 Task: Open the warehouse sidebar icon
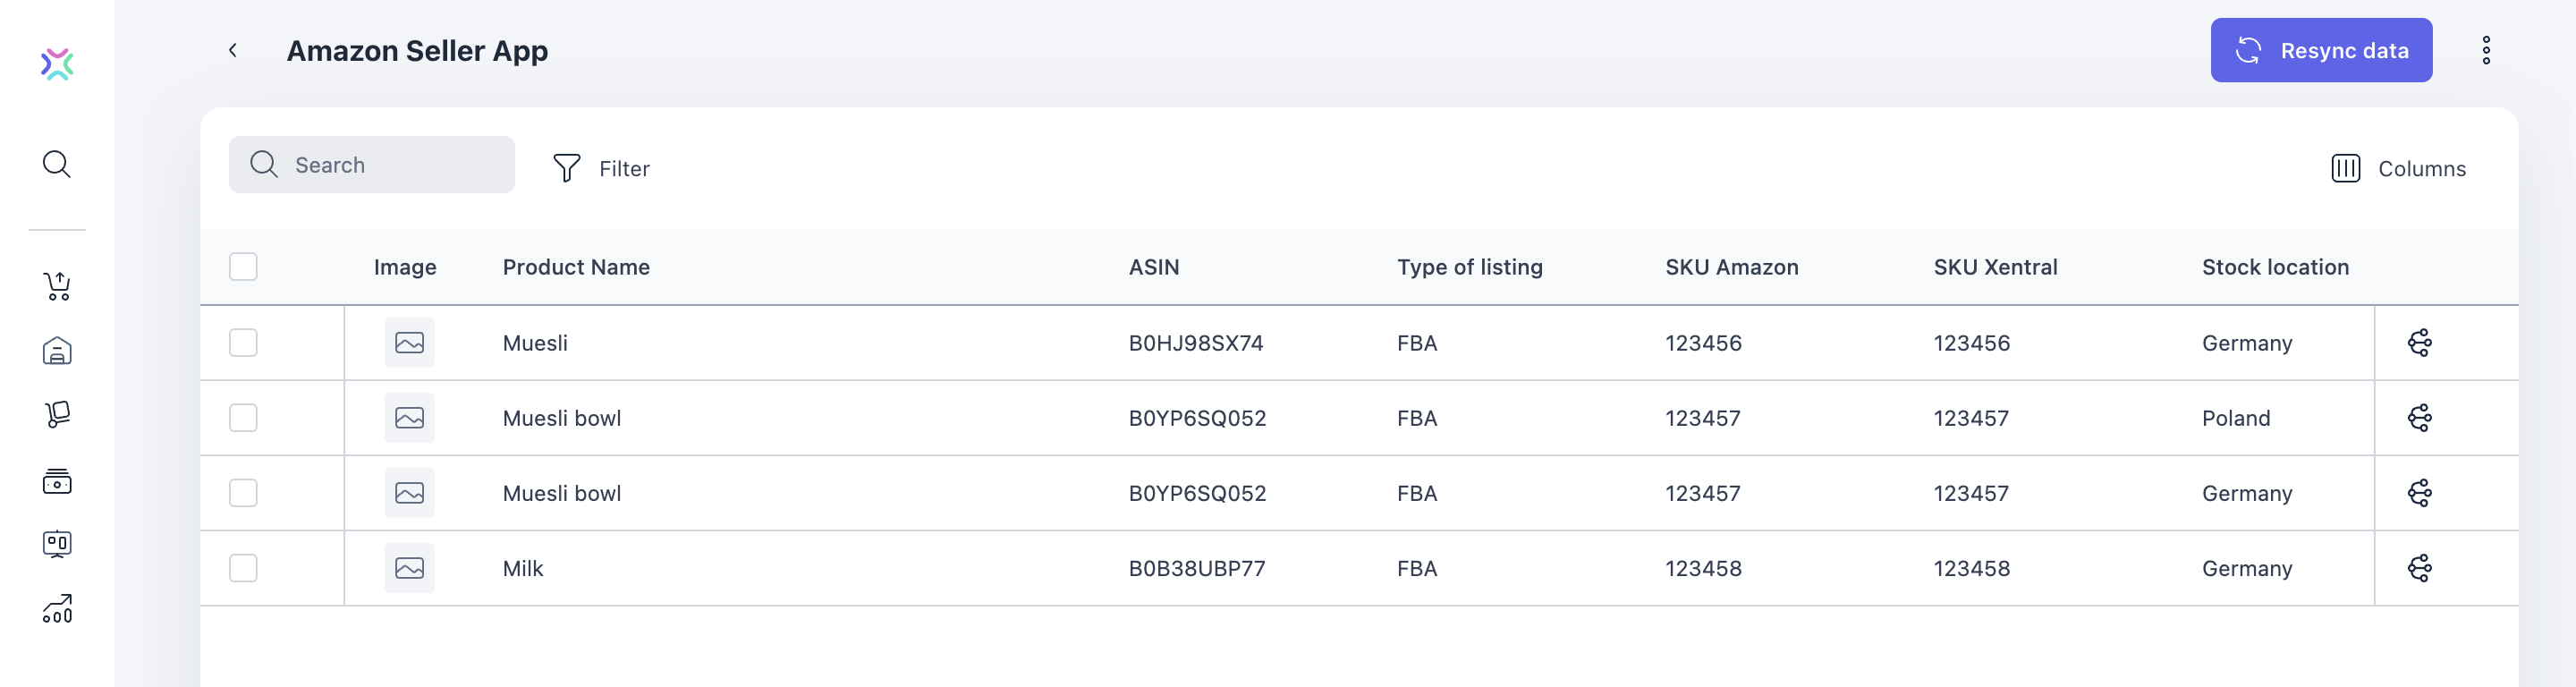point(57,351)
